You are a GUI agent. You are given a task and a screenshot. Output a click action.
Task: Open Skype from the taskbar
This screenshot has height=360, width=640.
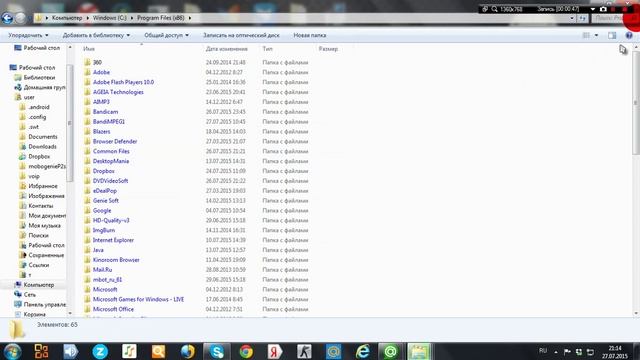tap(216, 351)
